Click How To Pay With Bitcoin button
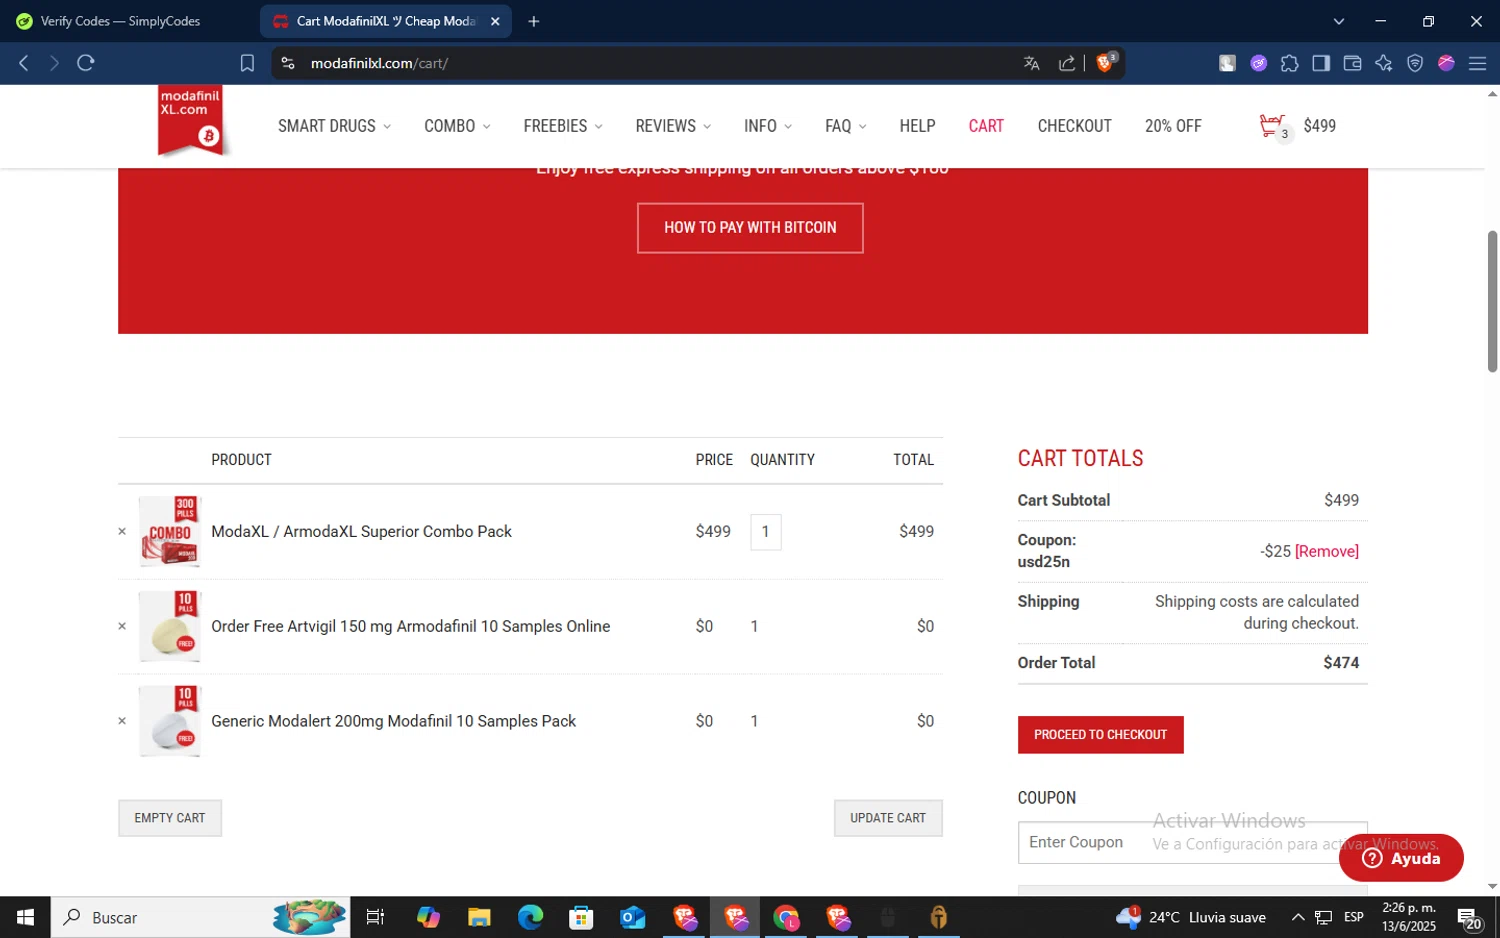Image resolution: width=1500 pixels, height=938 pixels. tap(750, 228)
